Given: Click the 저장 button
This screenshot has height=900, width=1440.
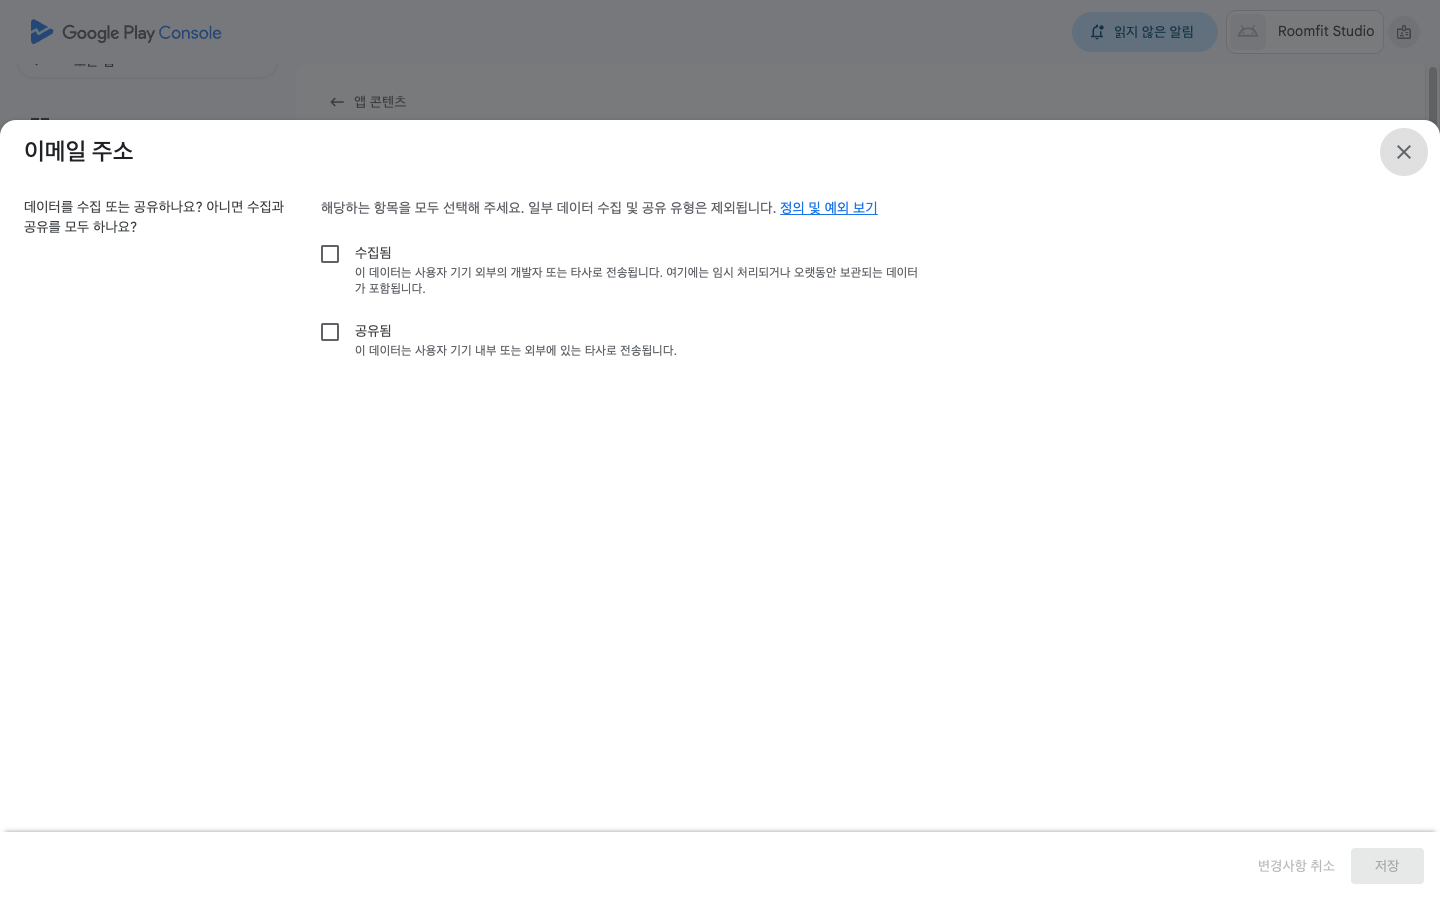Looking at the screenshot, I should (1386, 866).
